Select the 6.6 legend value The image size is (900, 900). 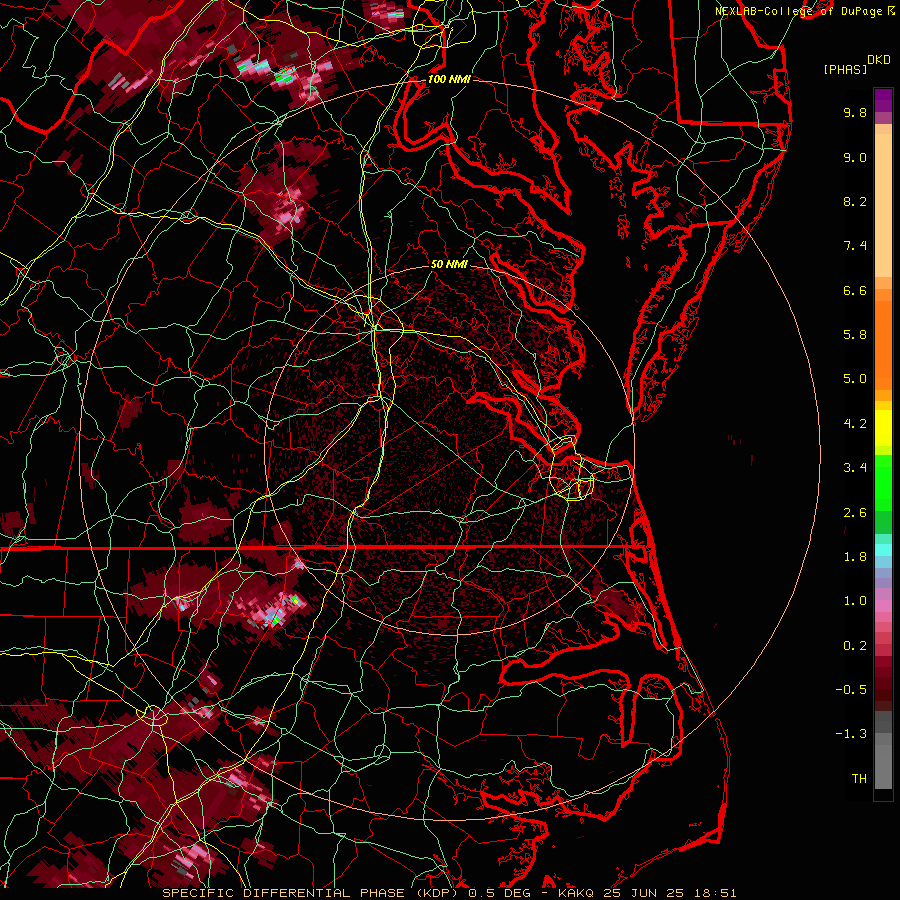855,290
